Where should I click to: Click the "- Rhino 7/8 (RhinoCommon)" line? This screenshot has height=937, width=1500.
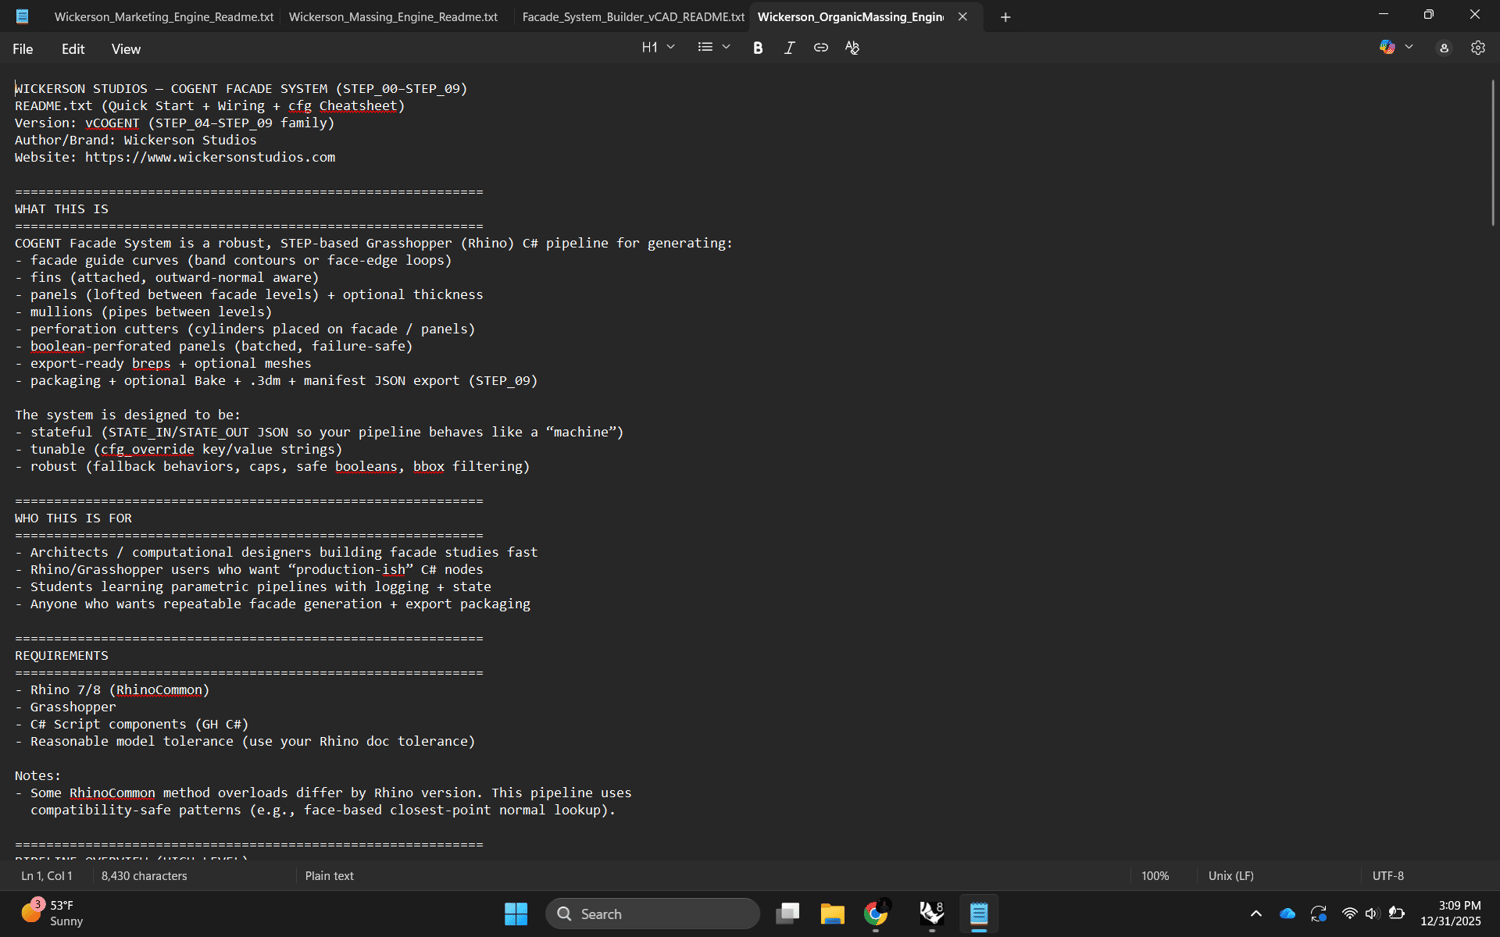click(x=112, y=690)
